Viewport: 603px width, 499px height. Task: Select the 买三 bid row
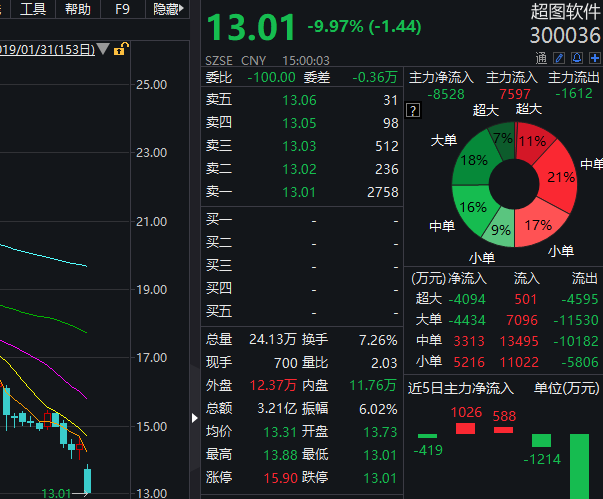point(302,266)
